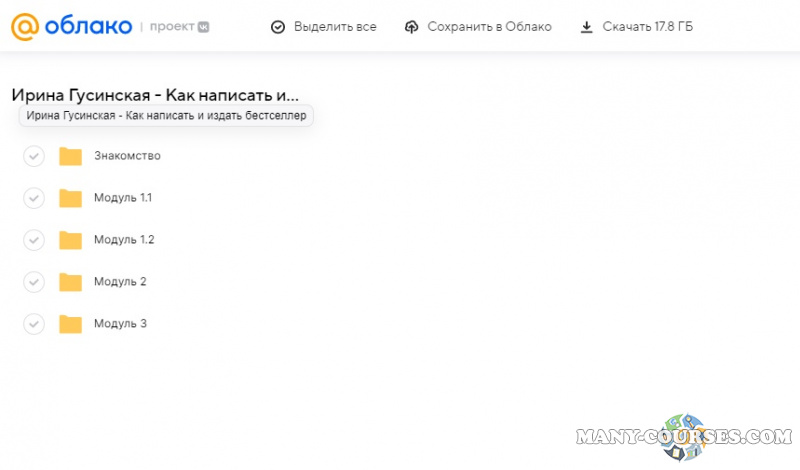Click the VK project badge
The width and height of the screenshot is (800, 470).
[x=203, y=27]
